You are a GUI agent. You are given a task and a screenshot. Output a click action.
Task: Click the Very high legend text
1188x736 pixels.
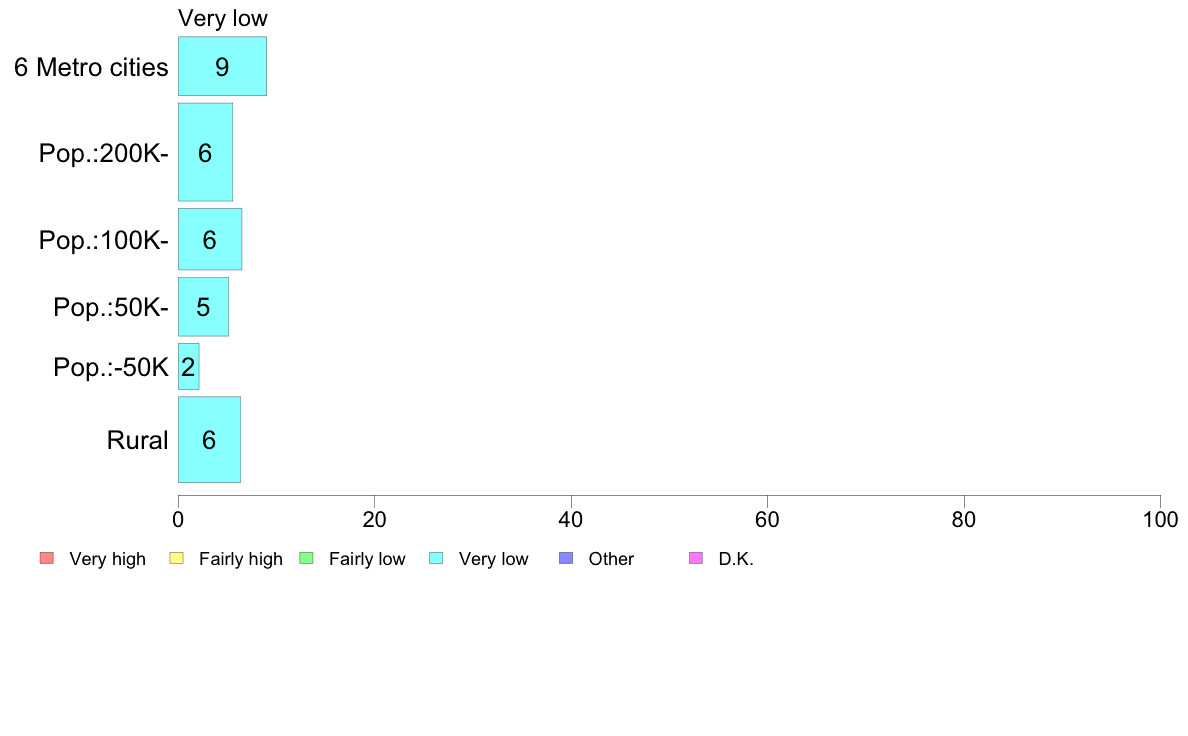[x=107, y=559]
